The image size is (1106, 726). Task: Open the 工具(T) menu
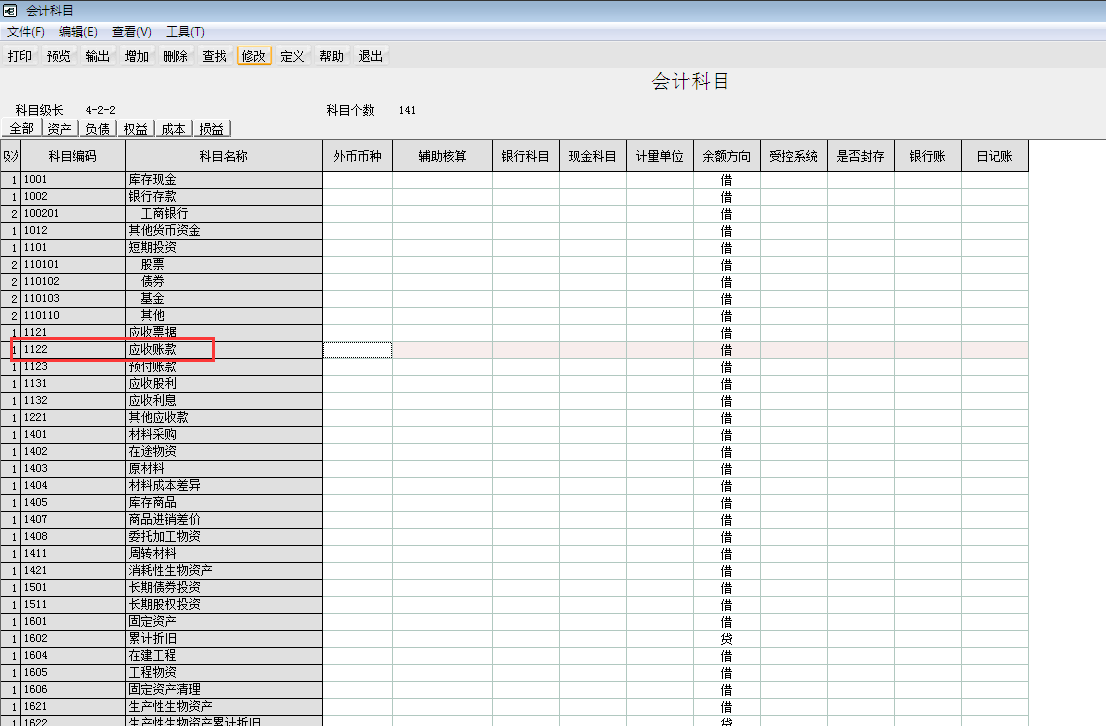coord(185,32)
